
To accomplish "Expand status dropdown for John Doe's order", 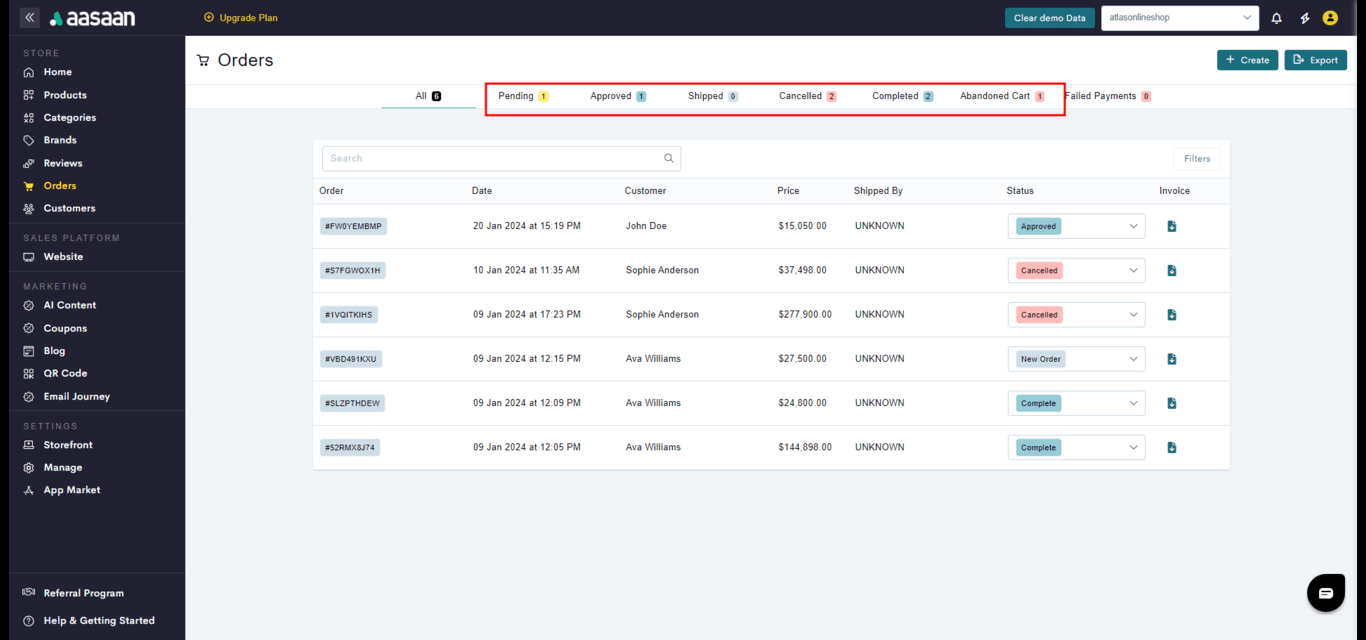I will point(1133,226).
